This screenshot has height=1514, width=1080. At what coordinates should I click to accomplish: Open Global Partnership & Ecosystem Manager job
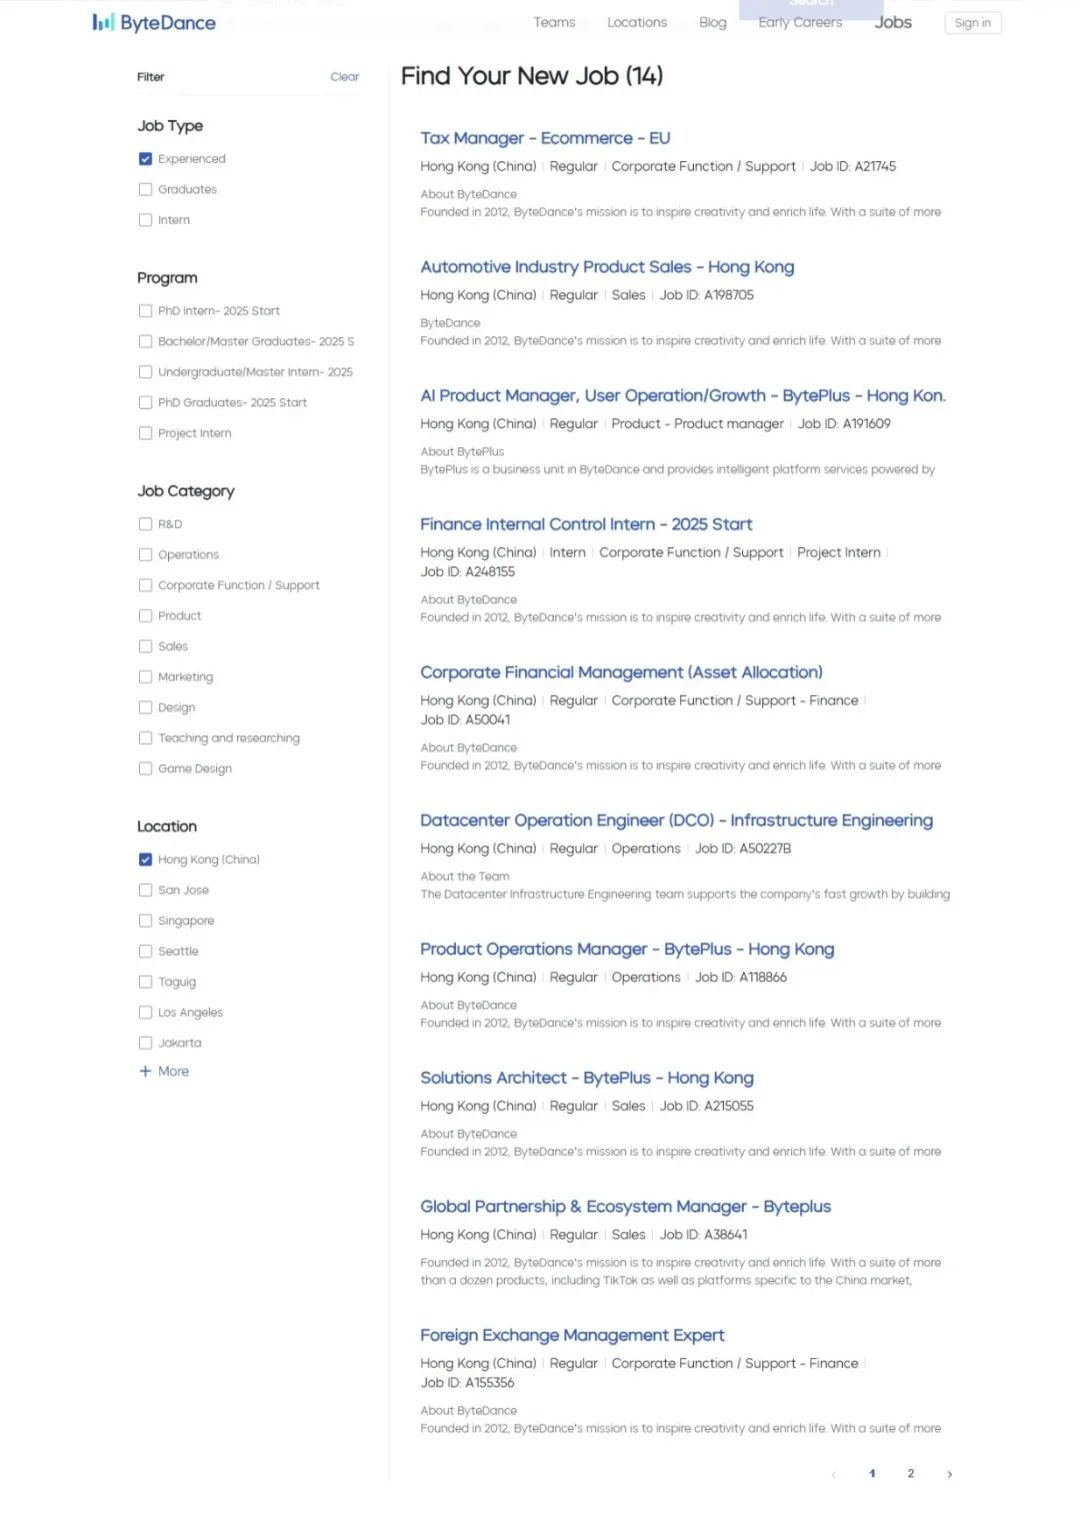tap(625, 1207)
